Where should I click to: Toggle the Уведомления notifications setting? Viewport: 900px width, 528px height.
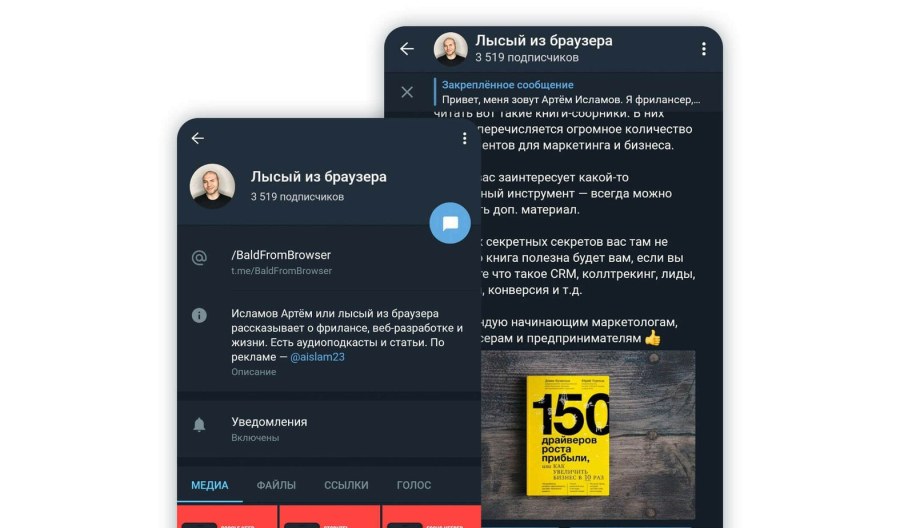(329, 429)
